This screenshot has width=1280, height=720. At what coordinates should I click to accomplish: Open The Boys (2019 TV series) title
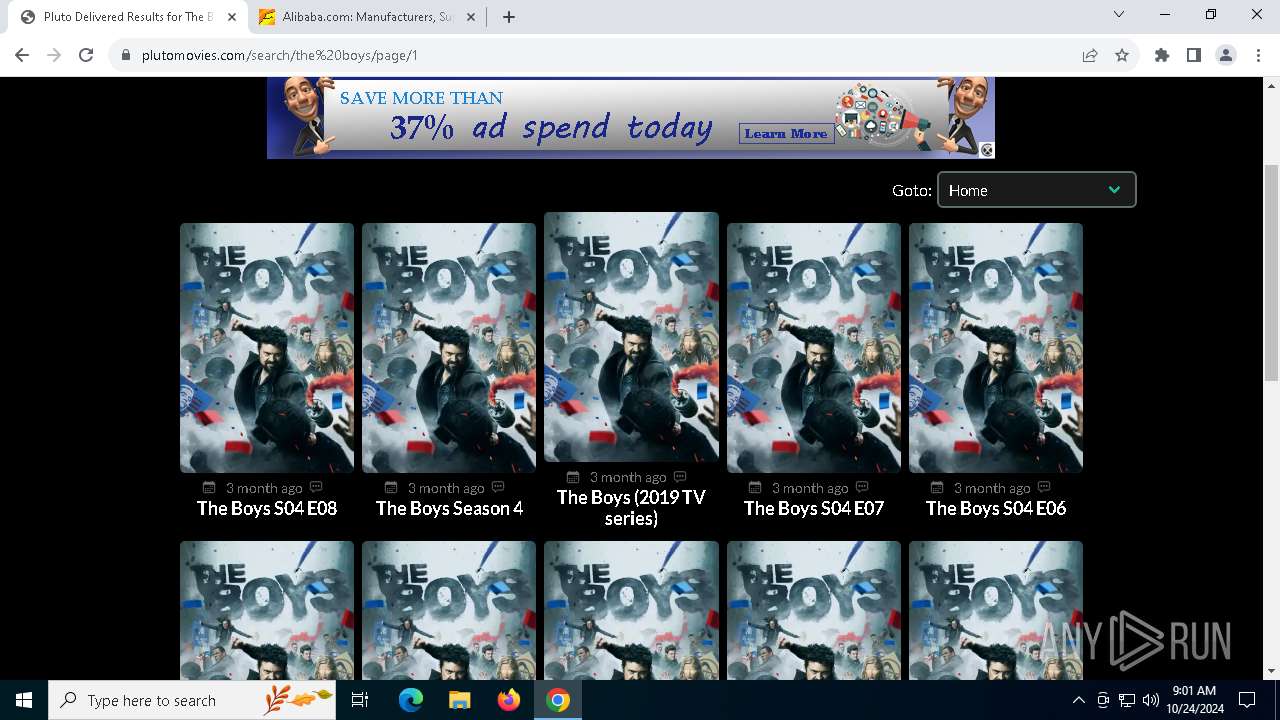tap(631, 508)
